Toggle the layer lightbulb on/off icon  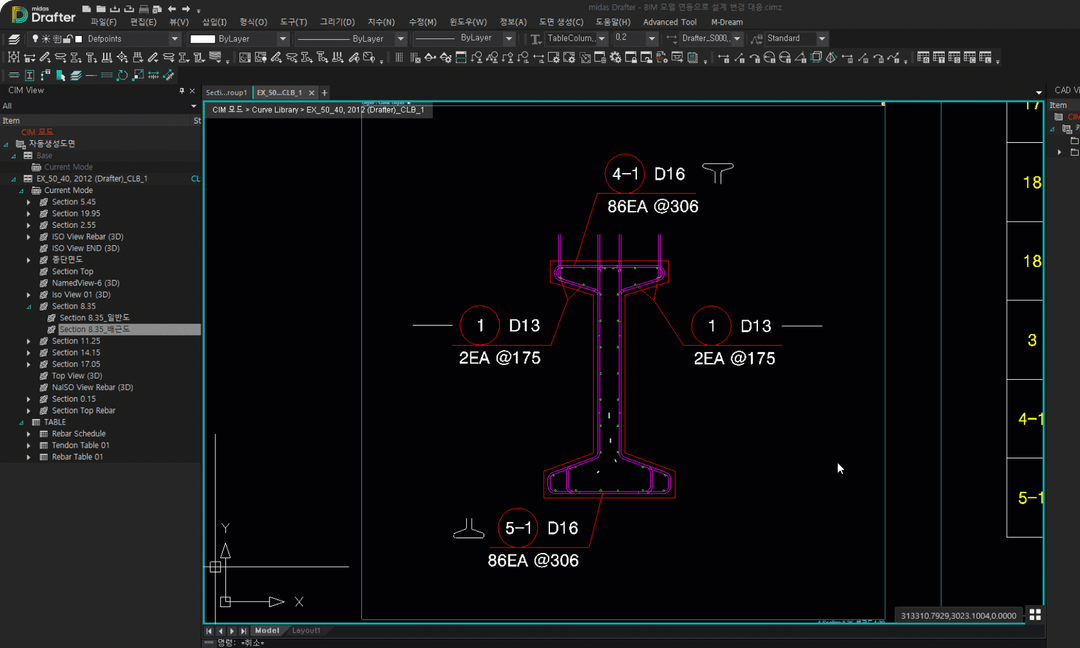[35, 39]
